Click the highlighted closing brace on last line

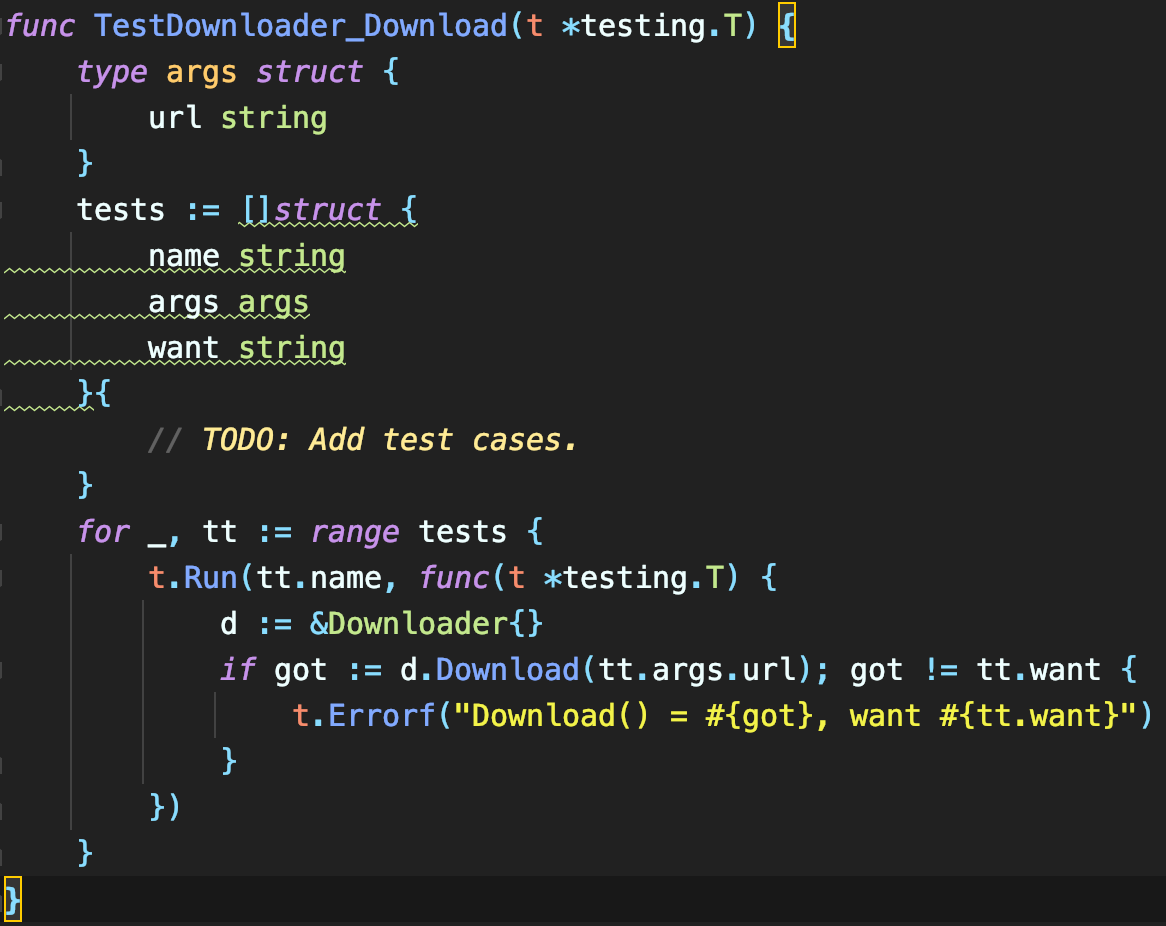[x=12, y=899]
